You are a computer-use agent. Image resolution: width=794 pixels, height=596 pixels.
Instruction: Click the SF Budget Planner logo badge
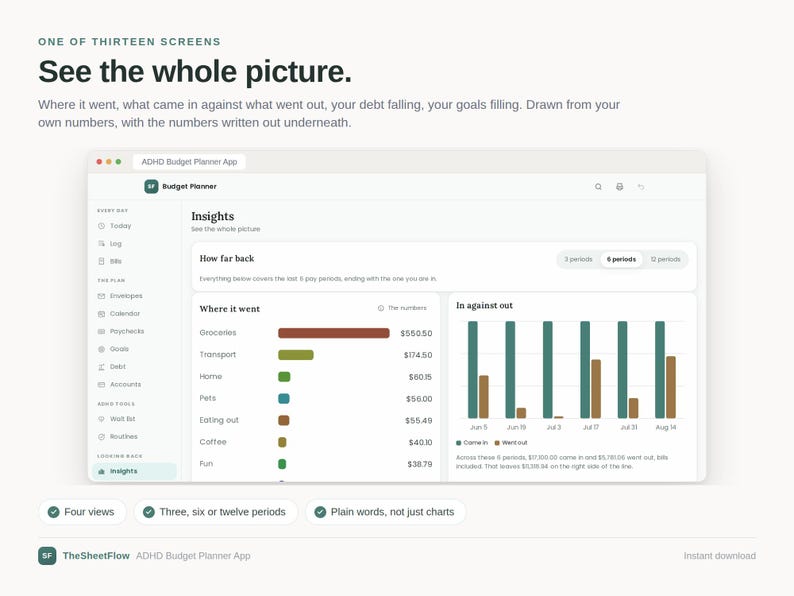(151, 186)
